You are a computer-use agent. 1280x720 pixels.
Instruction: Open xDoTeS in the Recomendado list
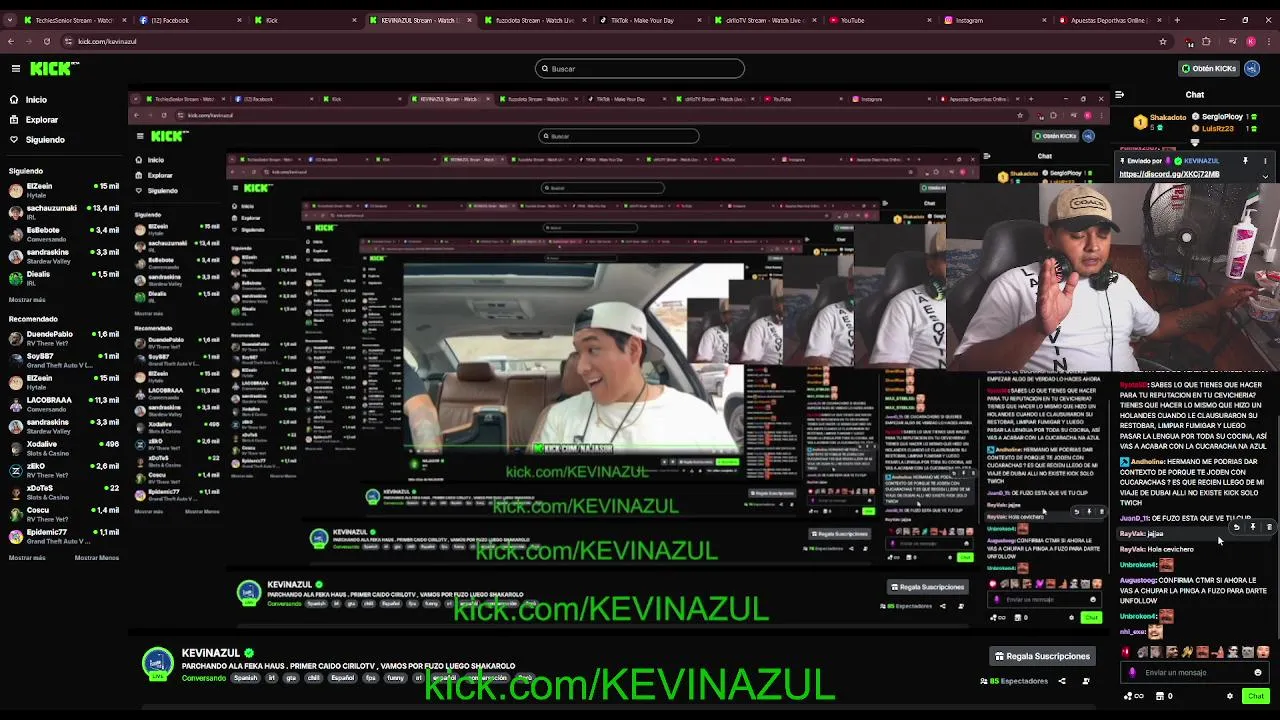(x=64, y=492)
